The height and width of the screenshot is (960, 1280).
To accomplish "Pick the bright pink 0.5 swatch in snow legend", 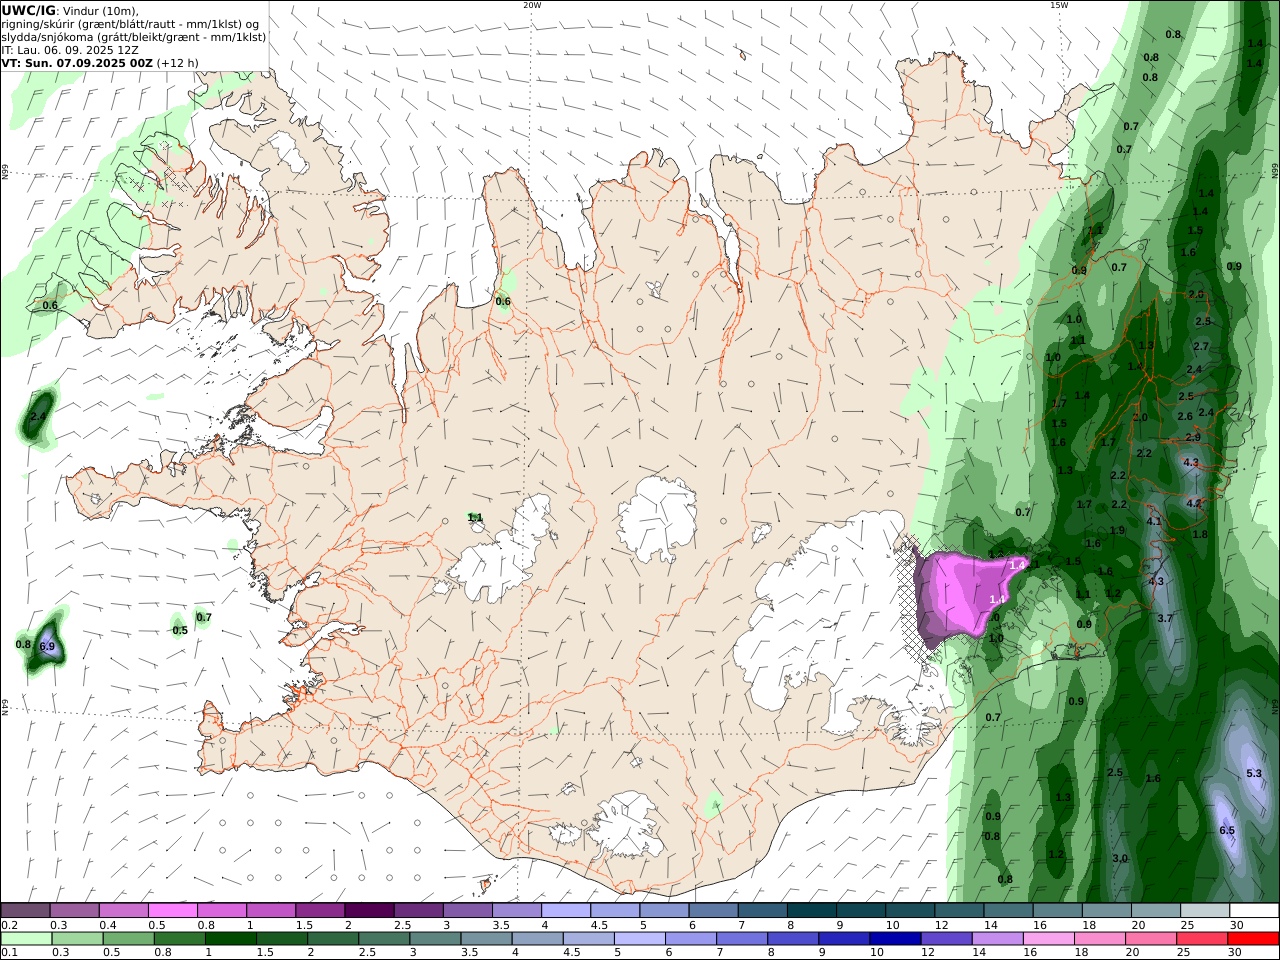I will click(x=173, y=911).
